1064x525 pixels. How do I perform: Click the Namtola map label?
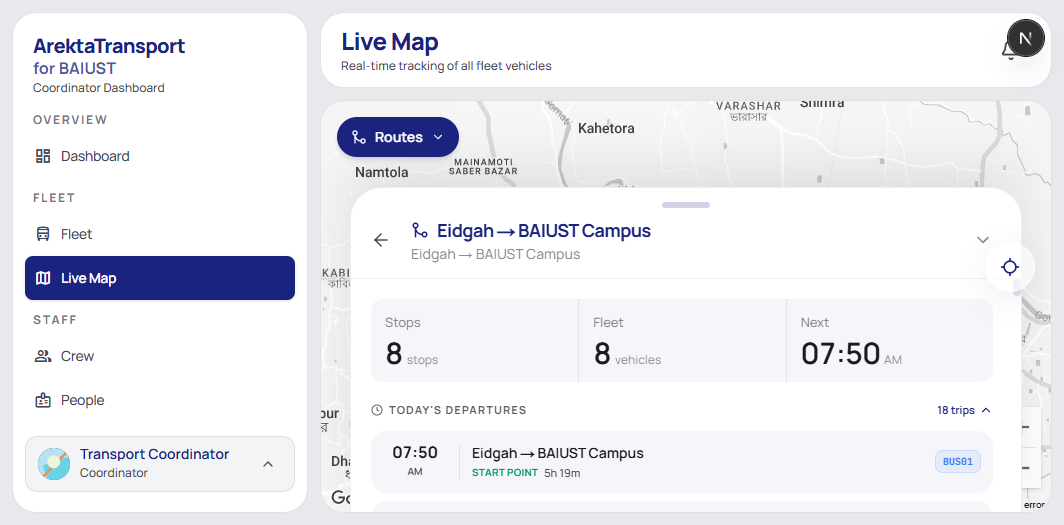[382, 172]
